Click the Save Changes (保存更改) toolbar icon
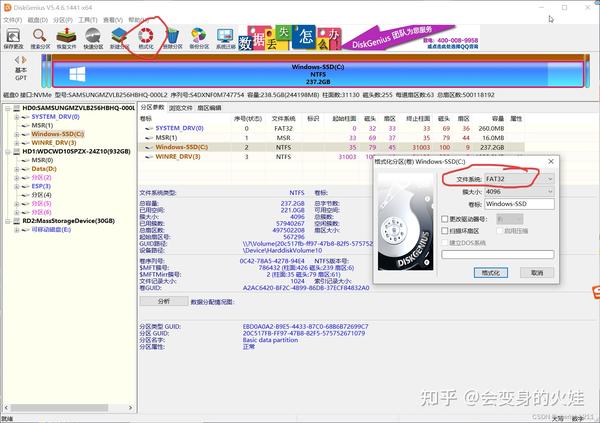 (13, 38)
